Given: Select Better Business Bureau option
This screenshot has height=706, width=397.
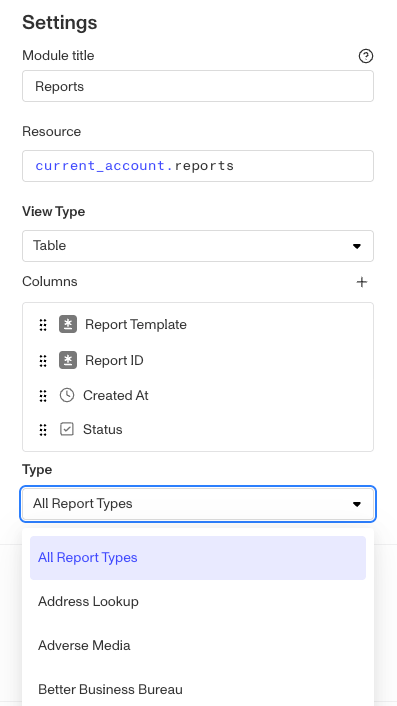Looking at the screenshot, I should (198, 689).
